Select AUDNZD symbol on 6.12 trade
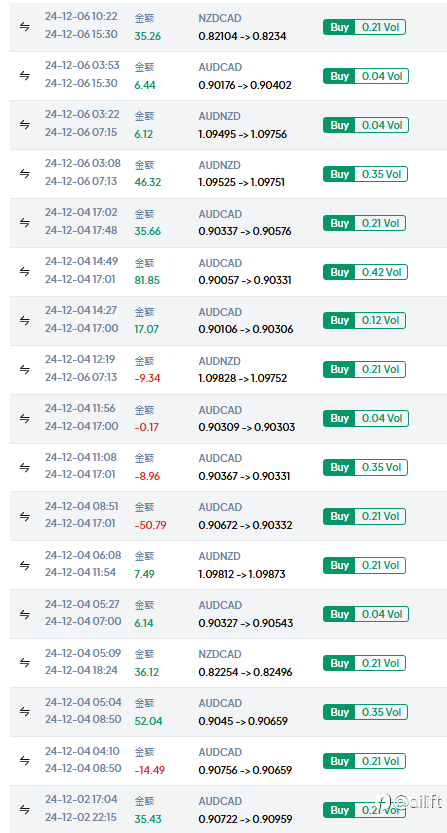Screen dimensions: 447x833 click(x=220, y=116)
